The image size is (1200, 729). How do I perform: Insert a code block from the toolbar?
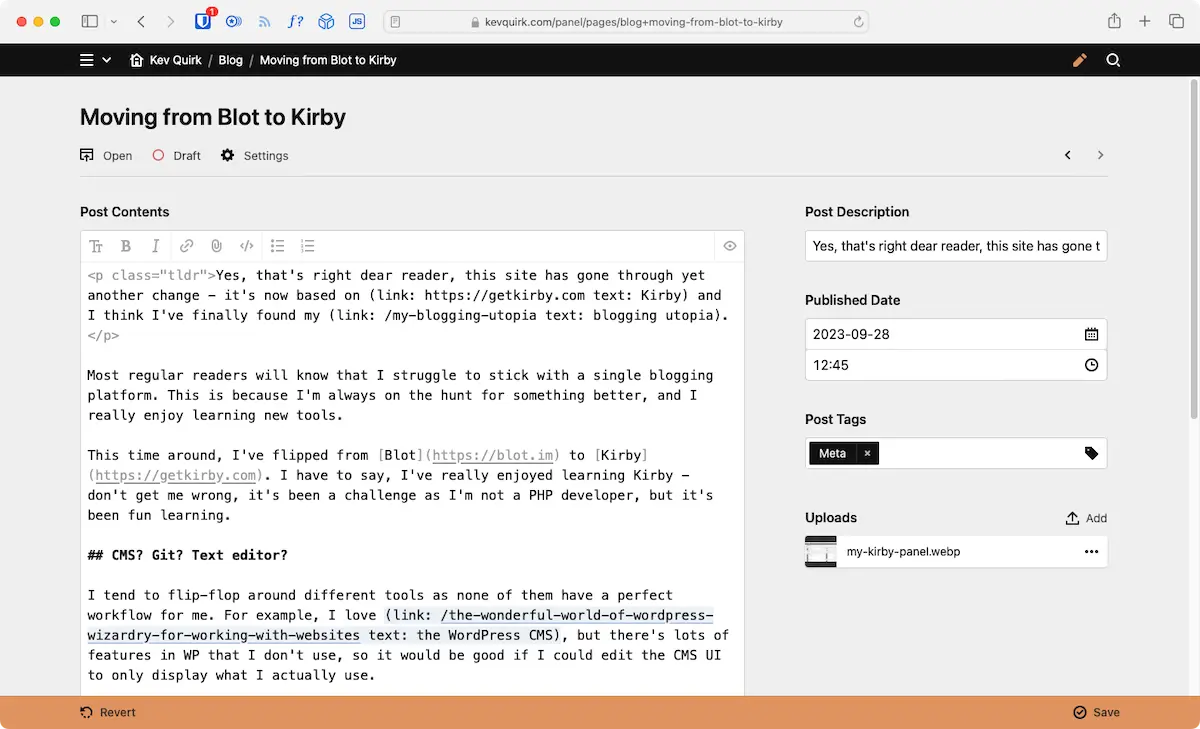point(247,246)
